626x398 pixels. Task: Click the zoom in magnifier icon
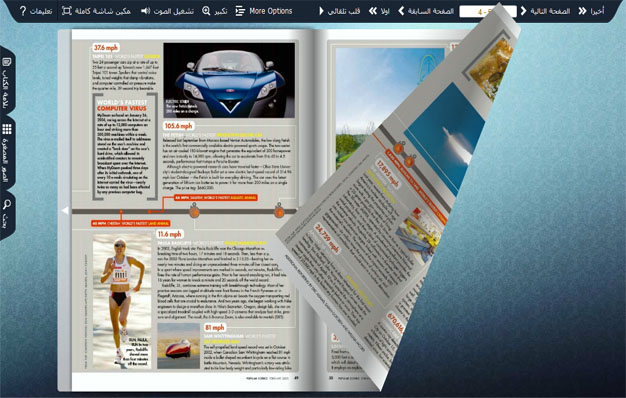click(x=206, y=11)
